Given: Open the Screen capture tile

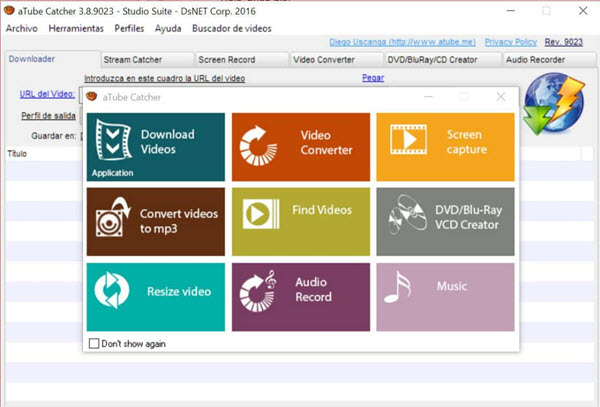Looking at the screenshot, I should (x=445, y=147).
